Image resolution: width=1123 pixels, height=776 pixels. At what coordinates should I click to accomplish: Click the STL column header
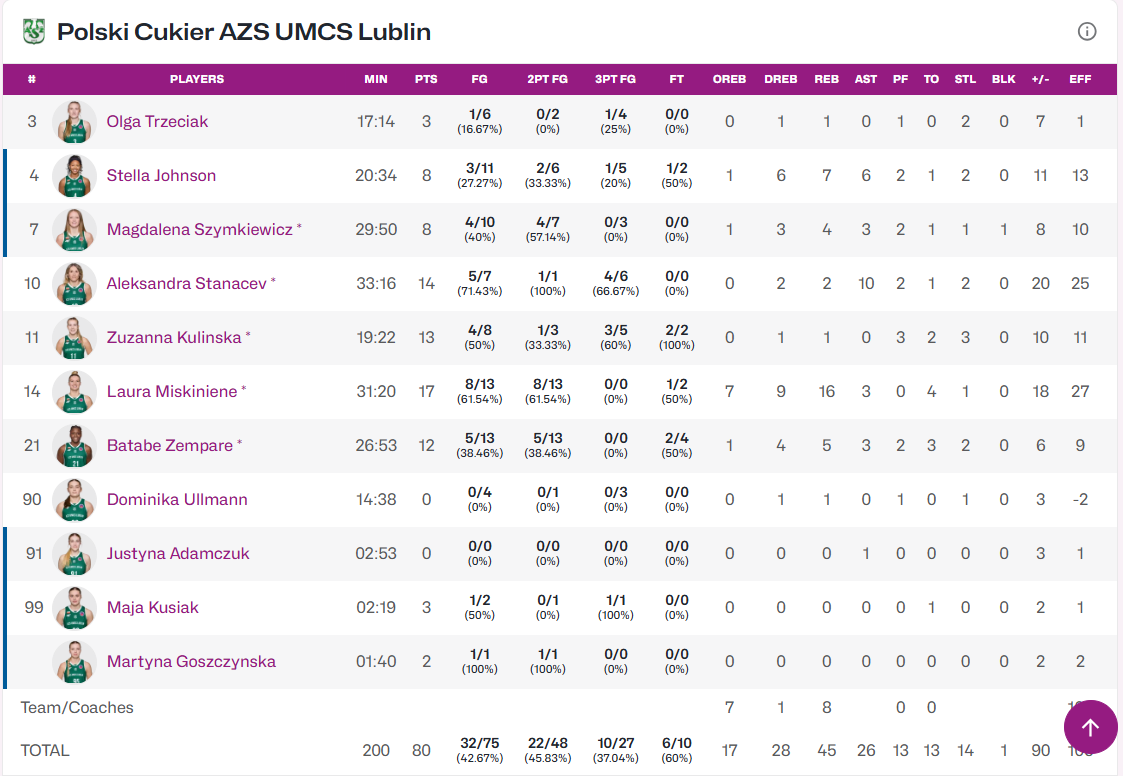pyautogui.click(x=965, y=79)
